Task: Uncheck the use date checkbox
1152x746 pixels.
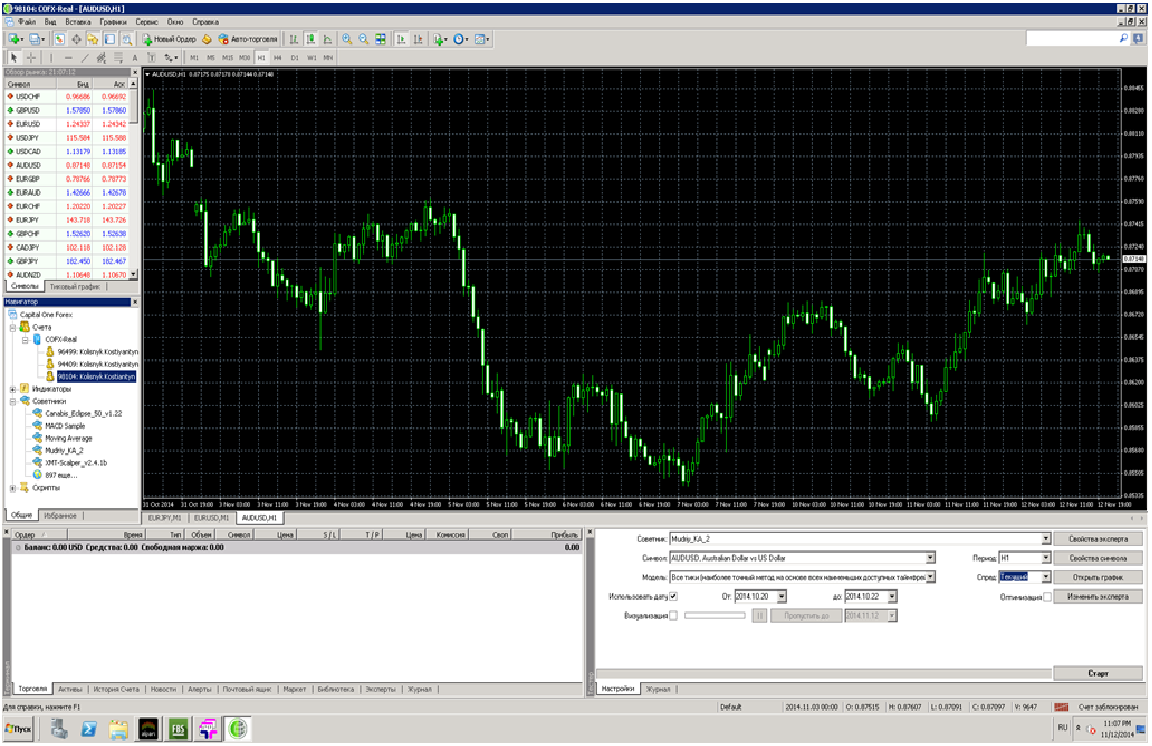Action: pyautogui.click(x=687, y=597)
